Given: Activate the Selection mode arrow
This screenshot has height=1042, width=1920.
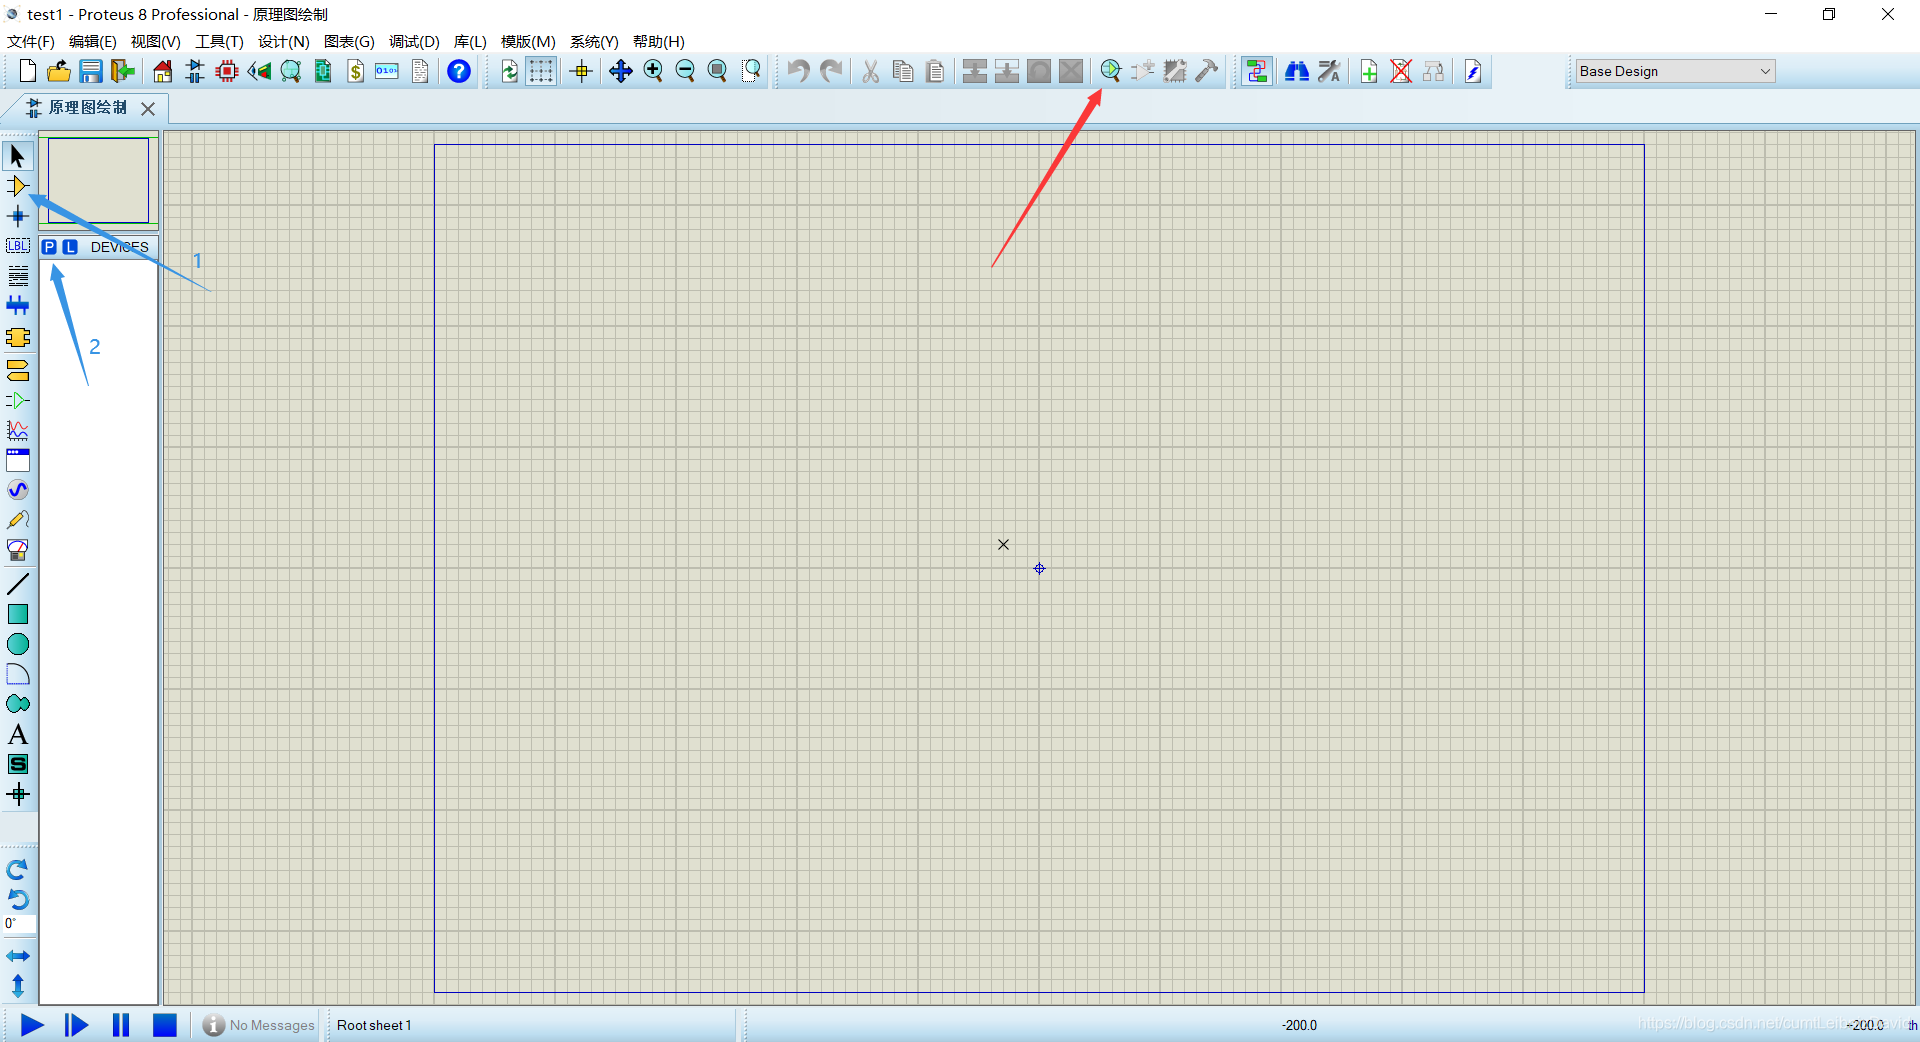Looking at the screenshot, I should coord(18,156).
